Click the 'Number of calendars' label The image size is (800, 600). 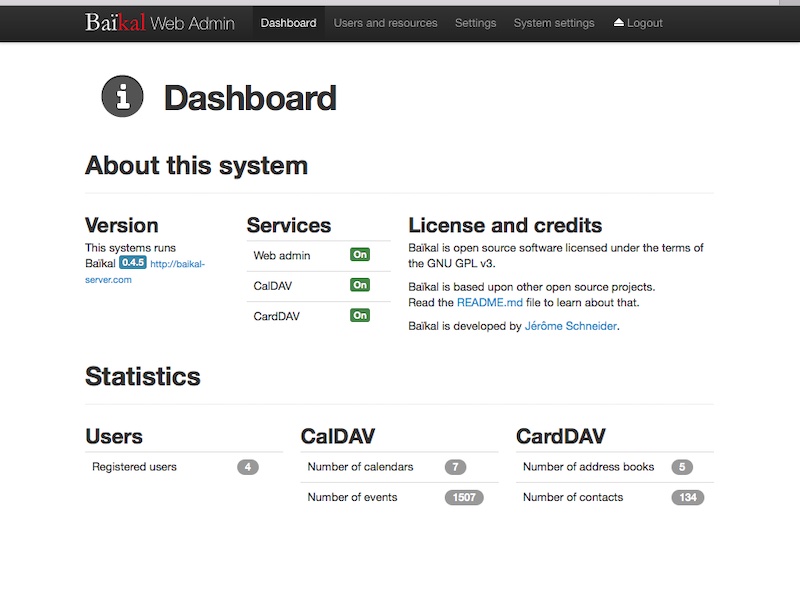click(x=360, y=467)
